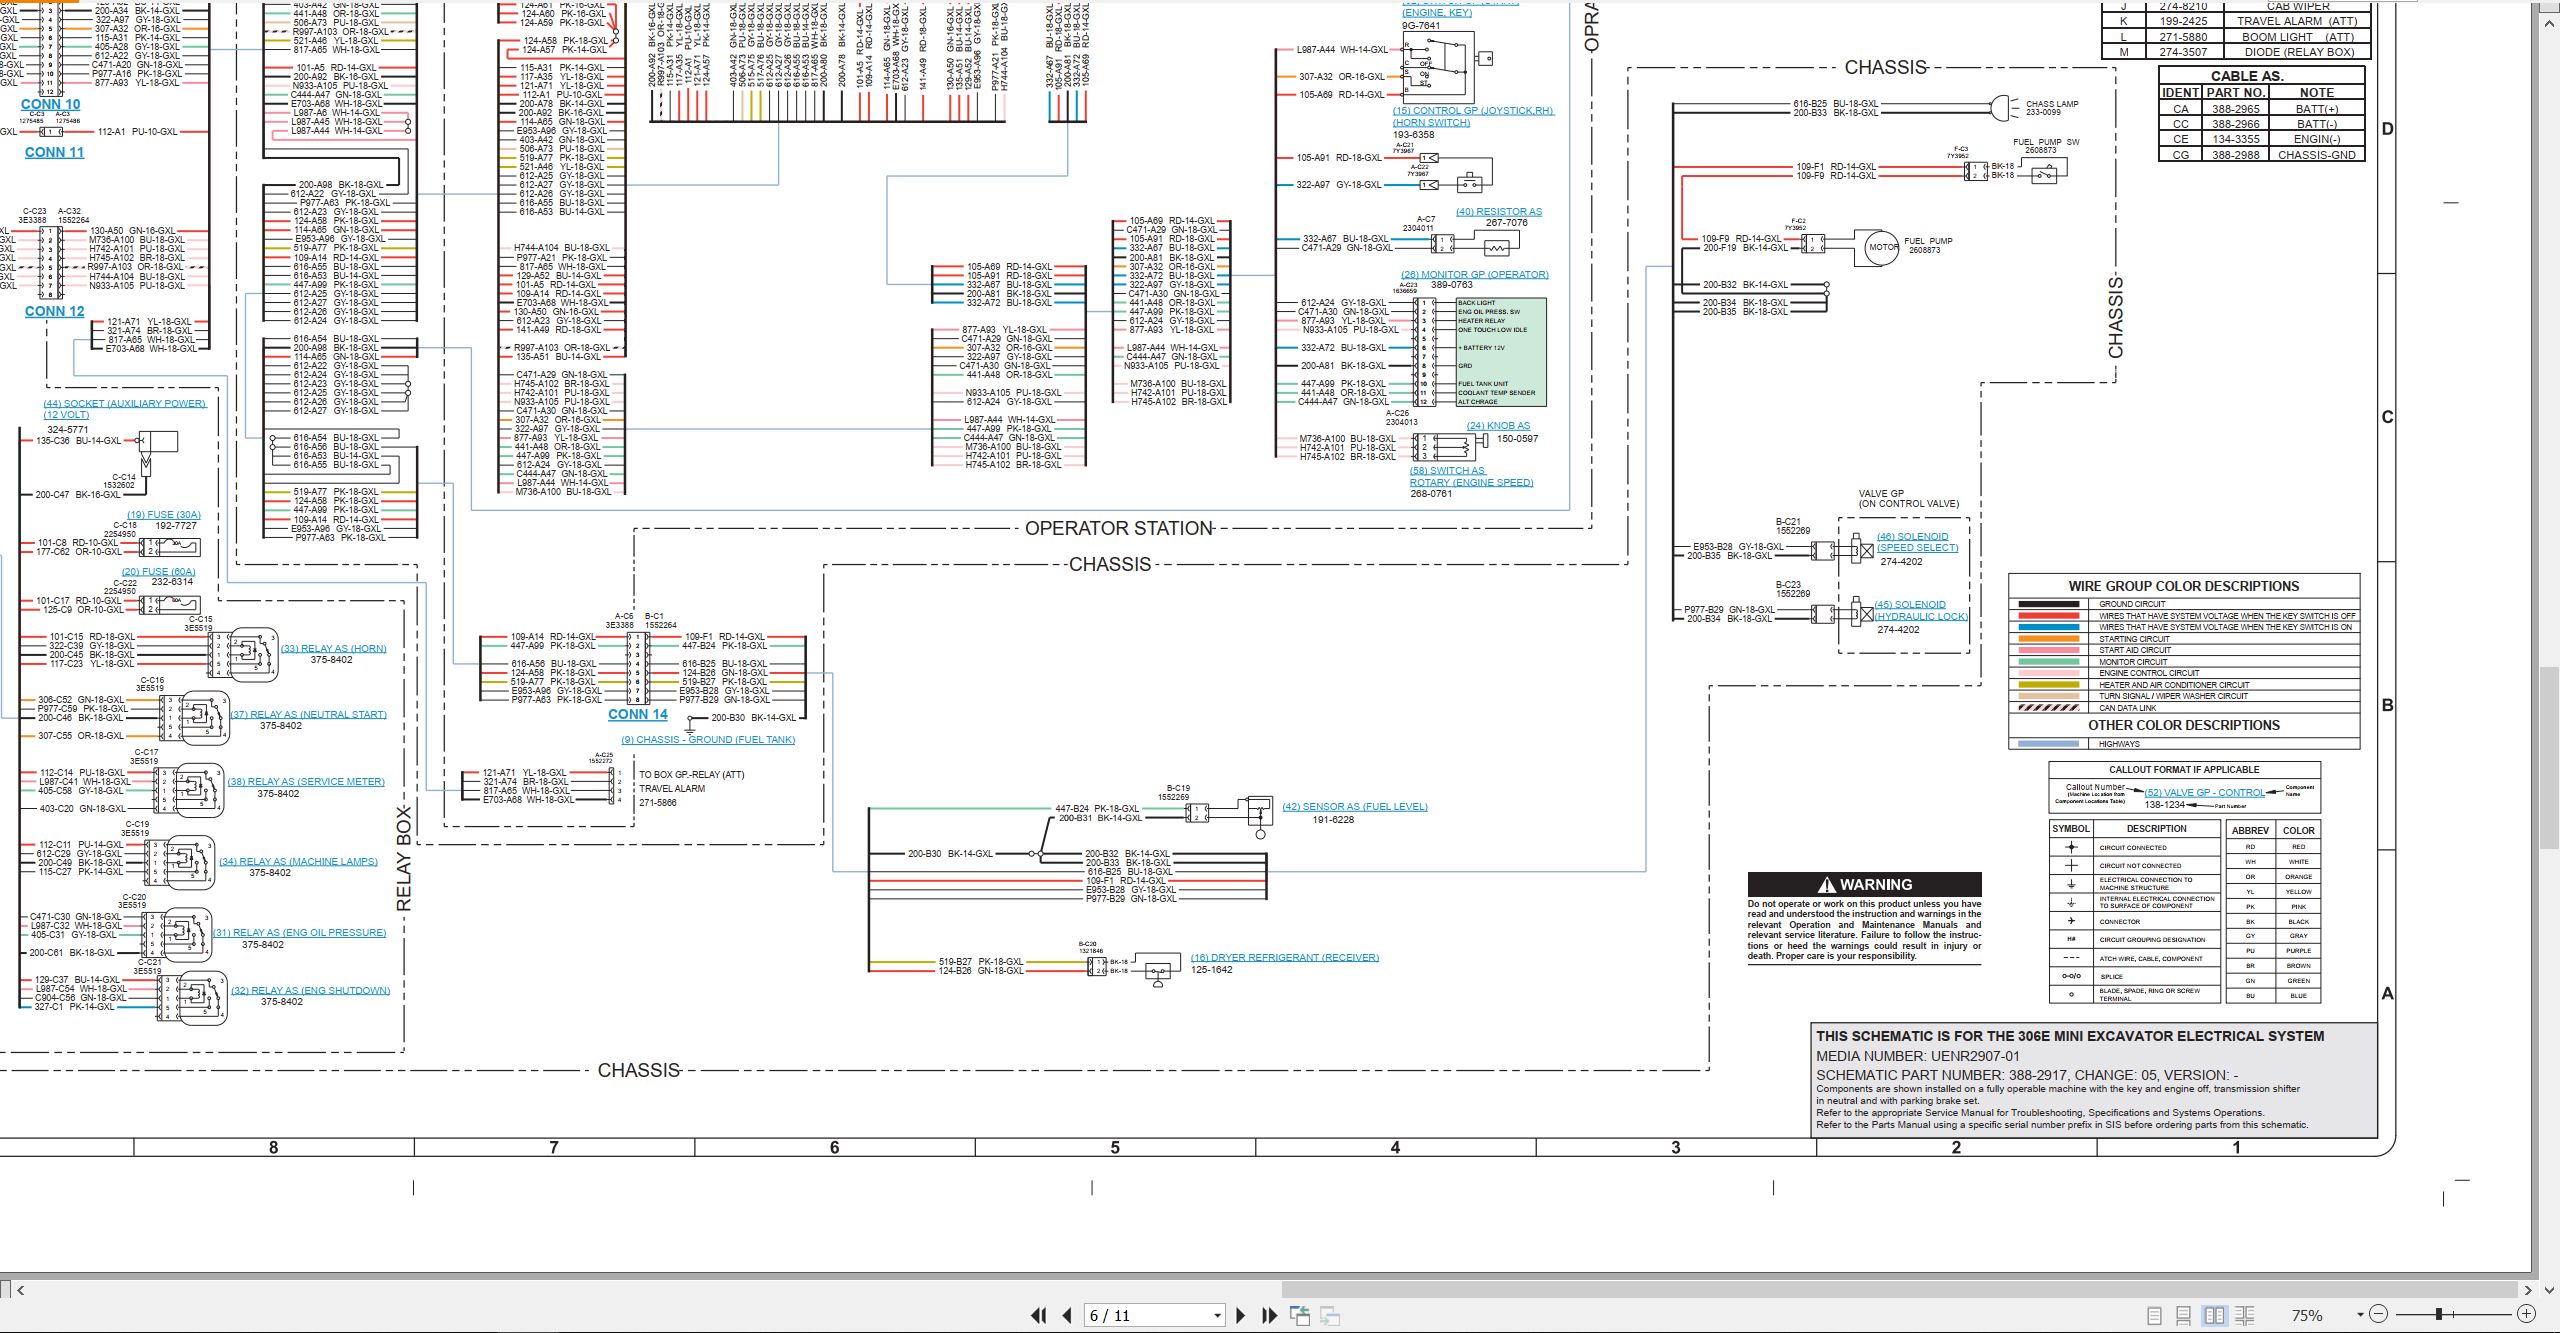Image resolution: width=2560 pixels, height=1333 pixels.
Task: Go to the first page
Action: pos(1039,1316)
